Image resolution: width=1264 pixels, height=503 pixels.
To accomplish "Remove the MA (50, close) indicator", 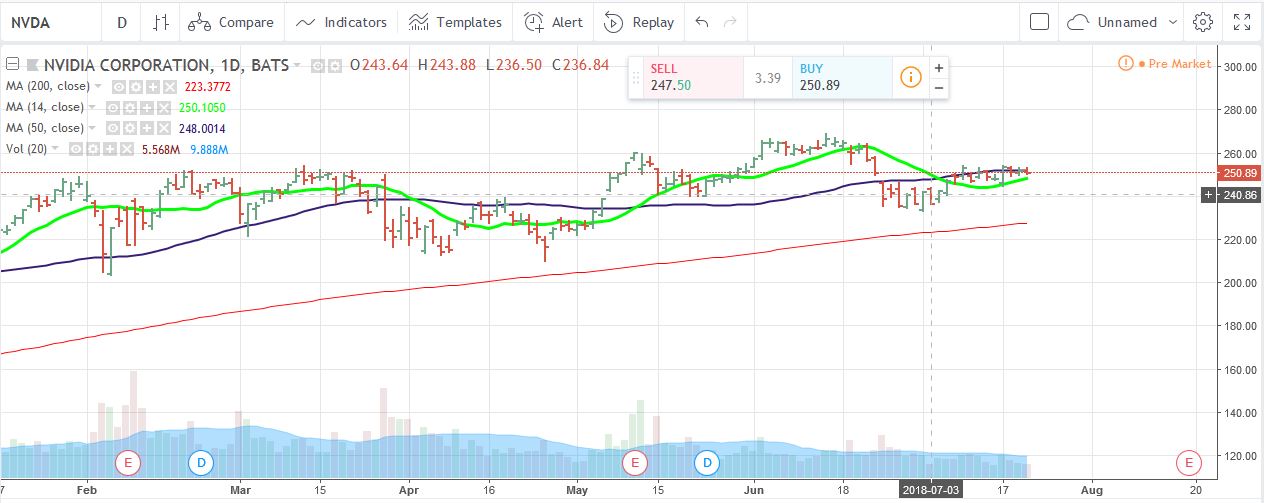I will pos(164,128).
